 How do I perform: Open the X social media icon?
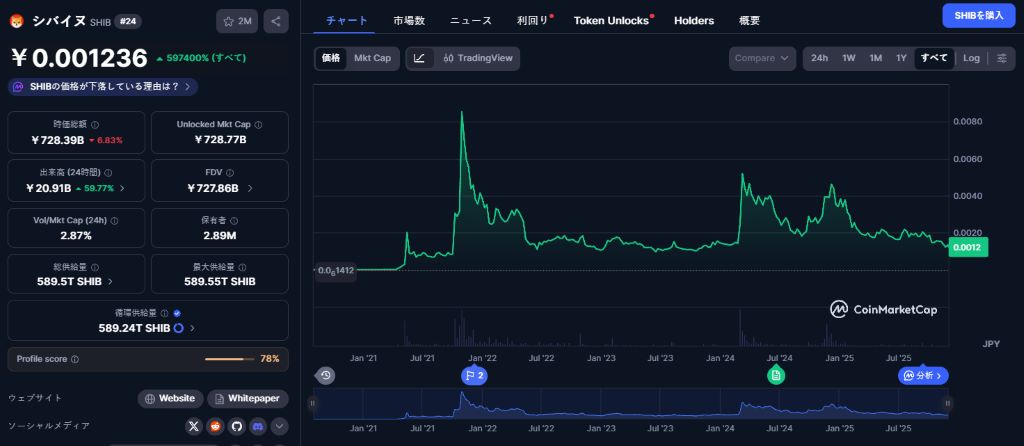[193, 426]
